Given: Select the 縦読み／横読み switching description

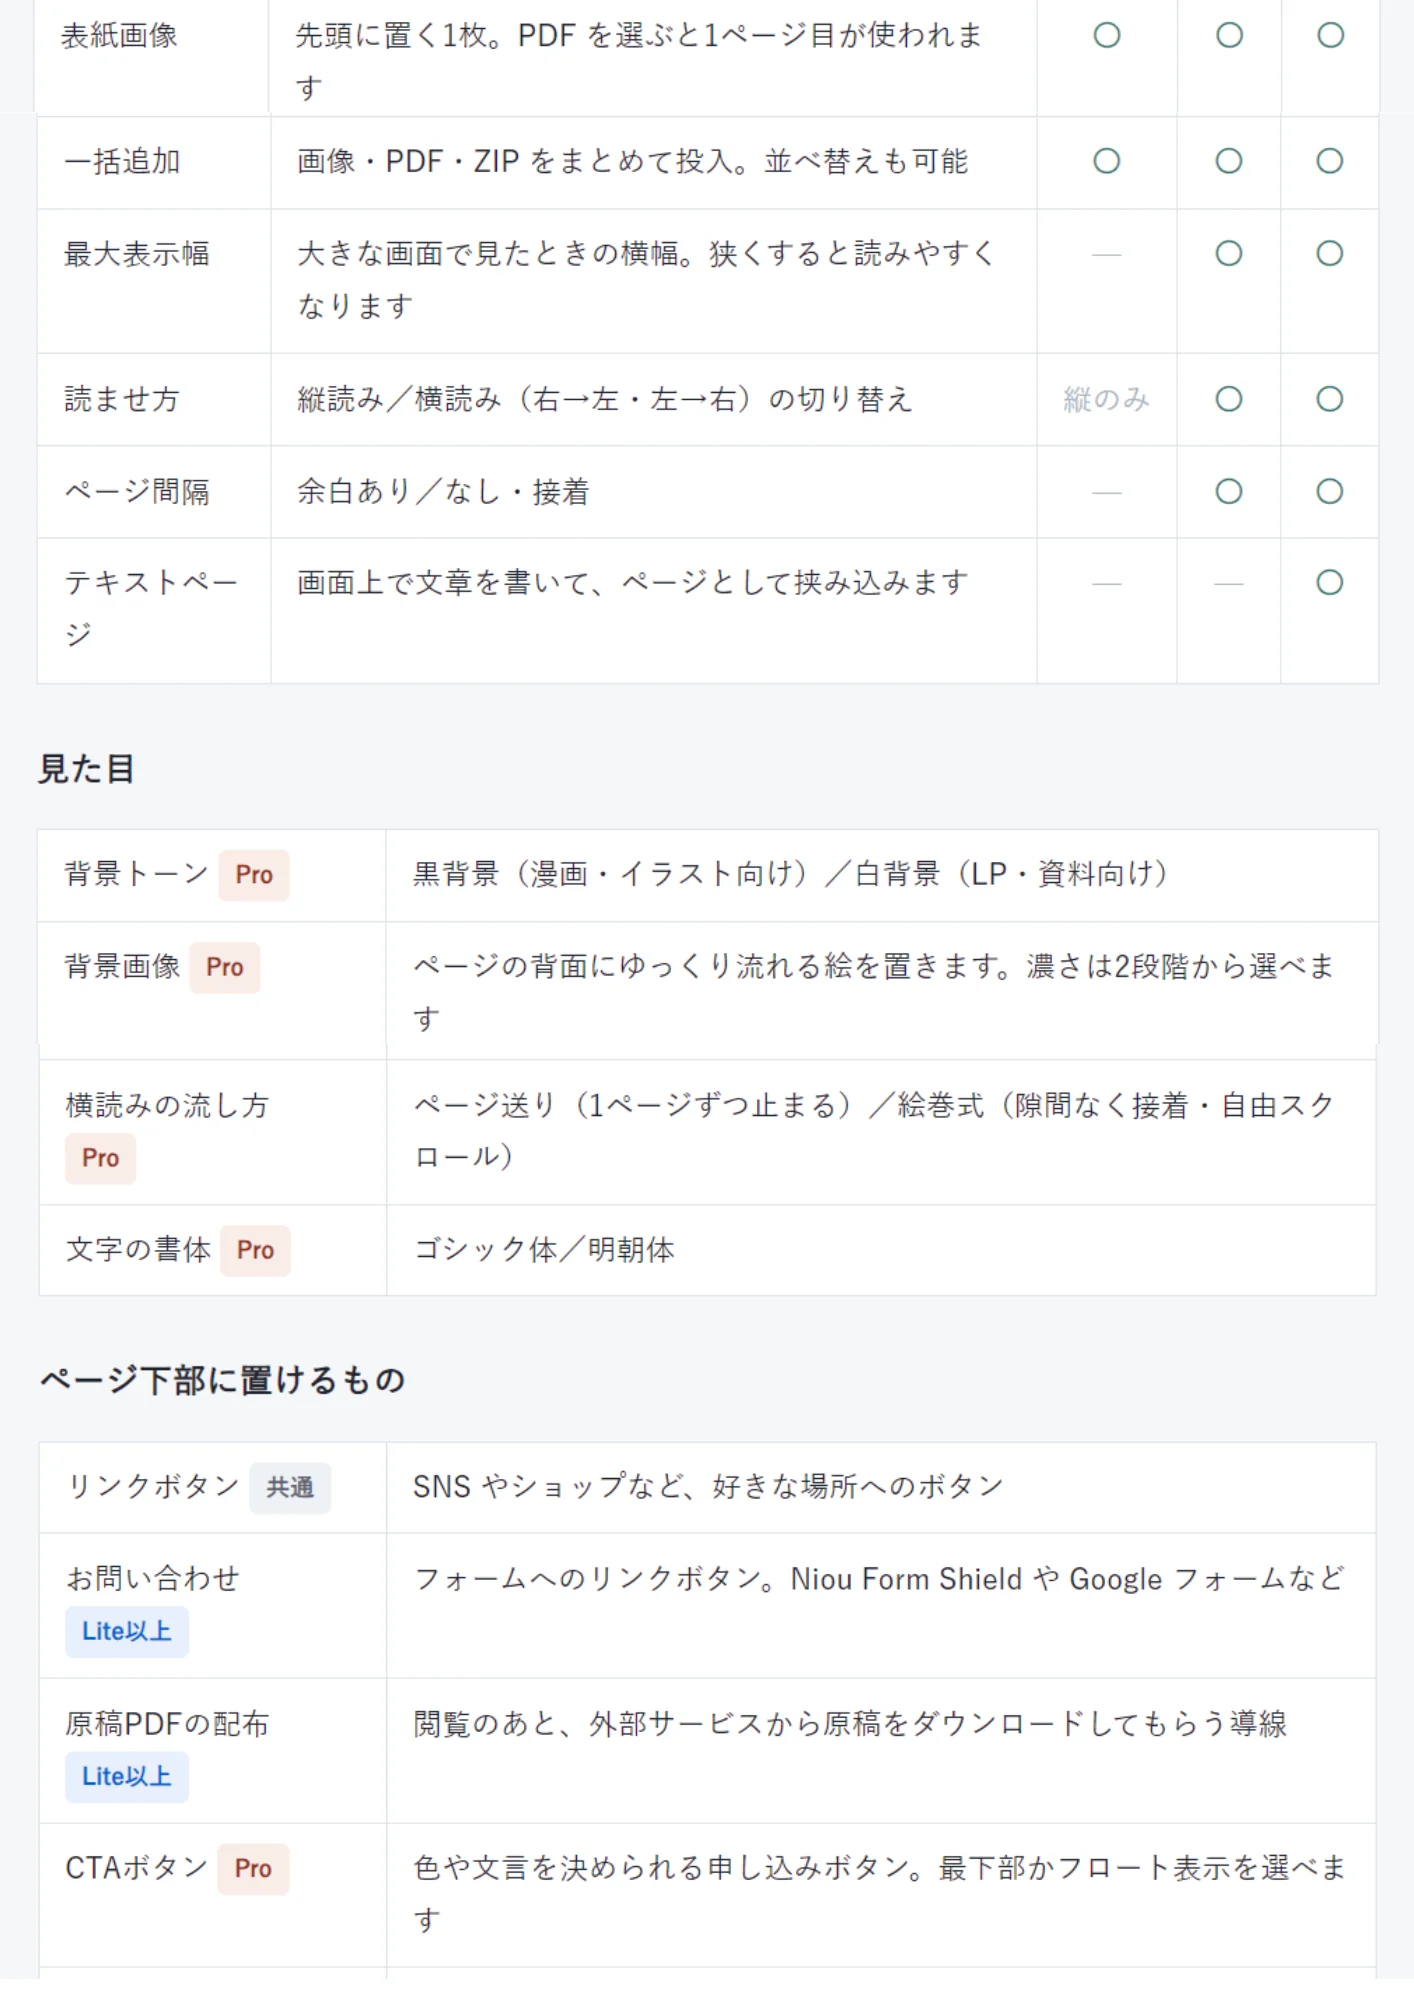Looking at the screenshot, I should pos(605,400).
